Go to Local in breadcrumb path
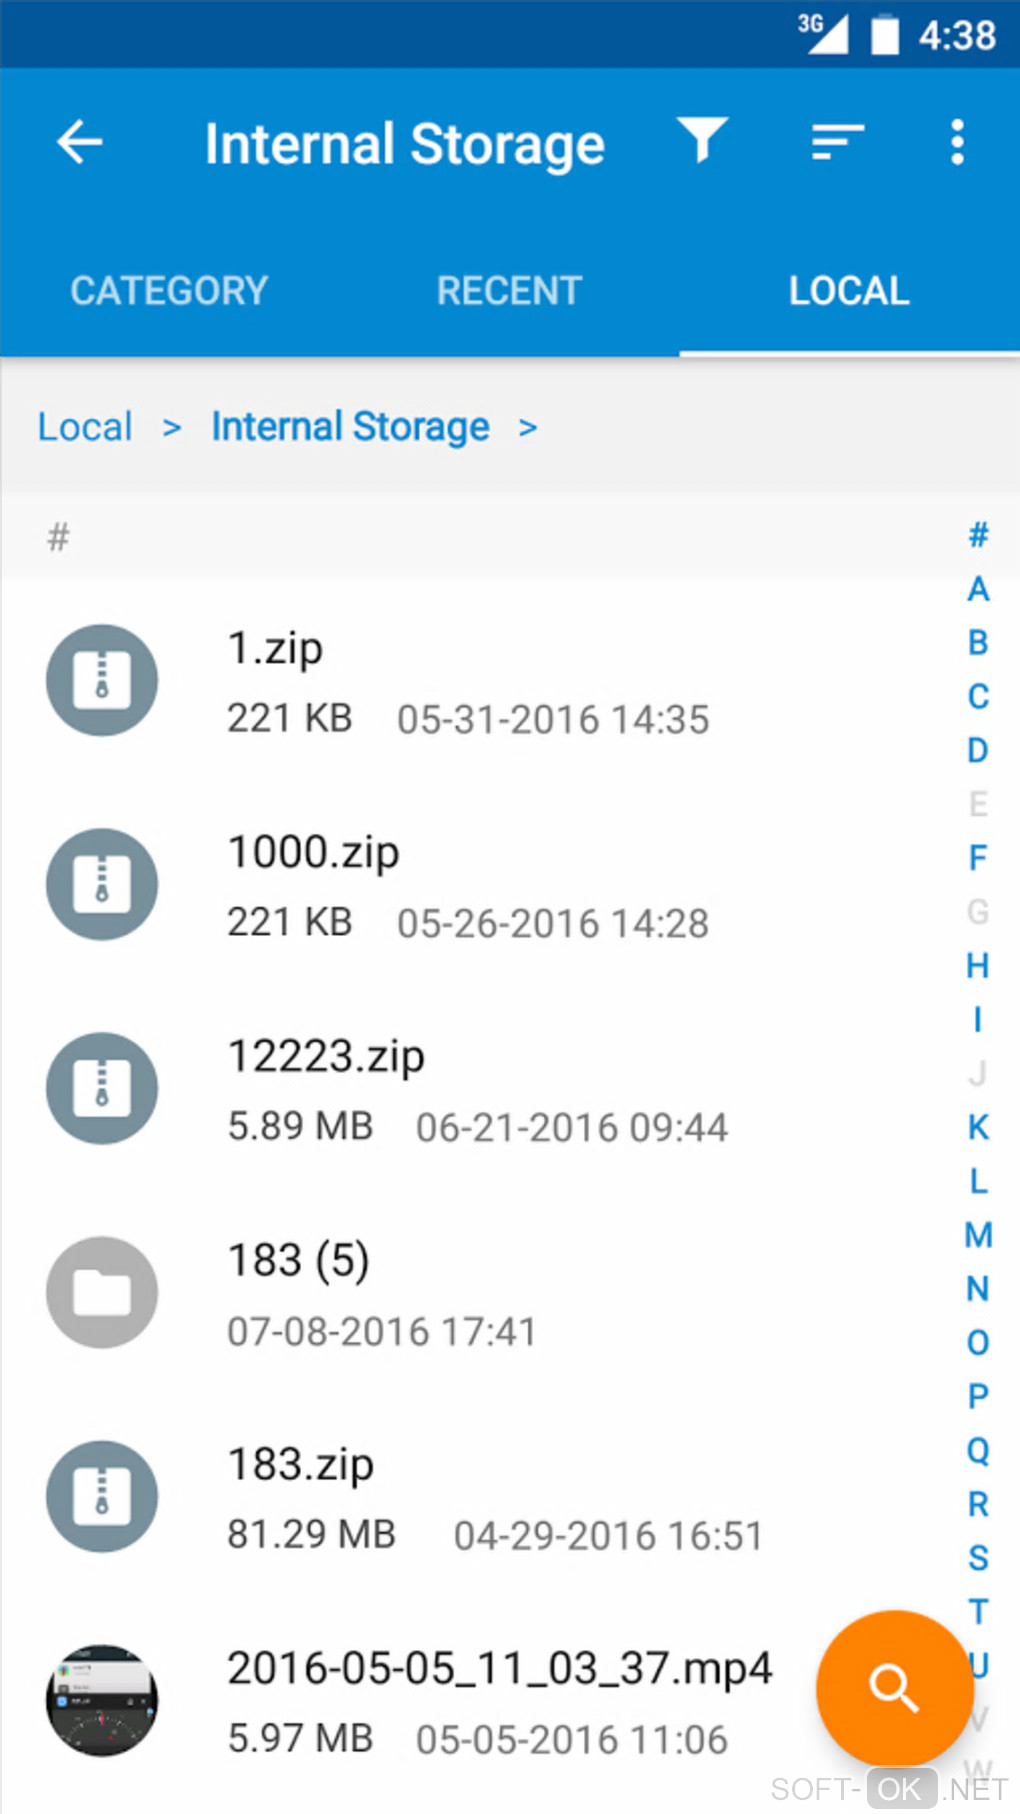The width and height of the screenshot is (1020, 1814). (x=85, y=427)
